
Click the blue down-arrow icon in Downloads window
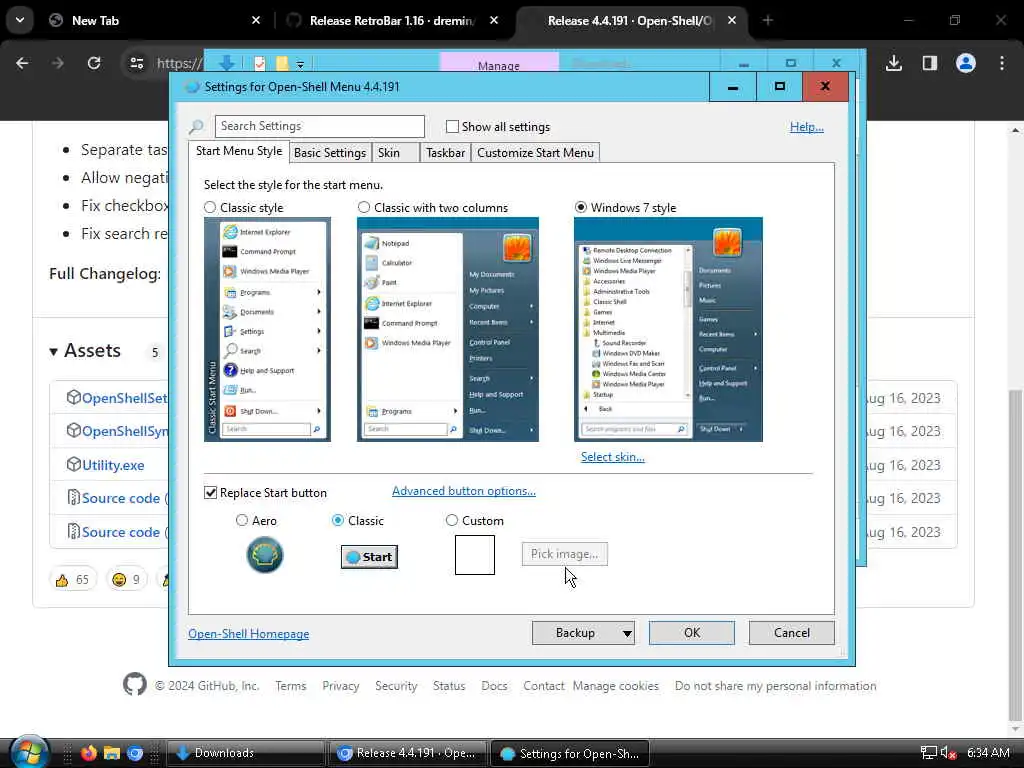227,63
